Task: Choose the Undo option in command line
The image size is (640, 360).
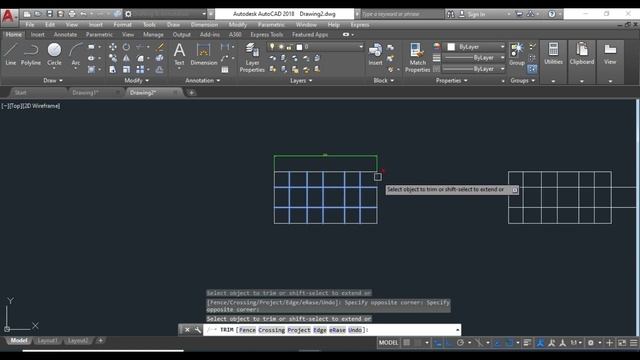Action: tap(355, 330)
